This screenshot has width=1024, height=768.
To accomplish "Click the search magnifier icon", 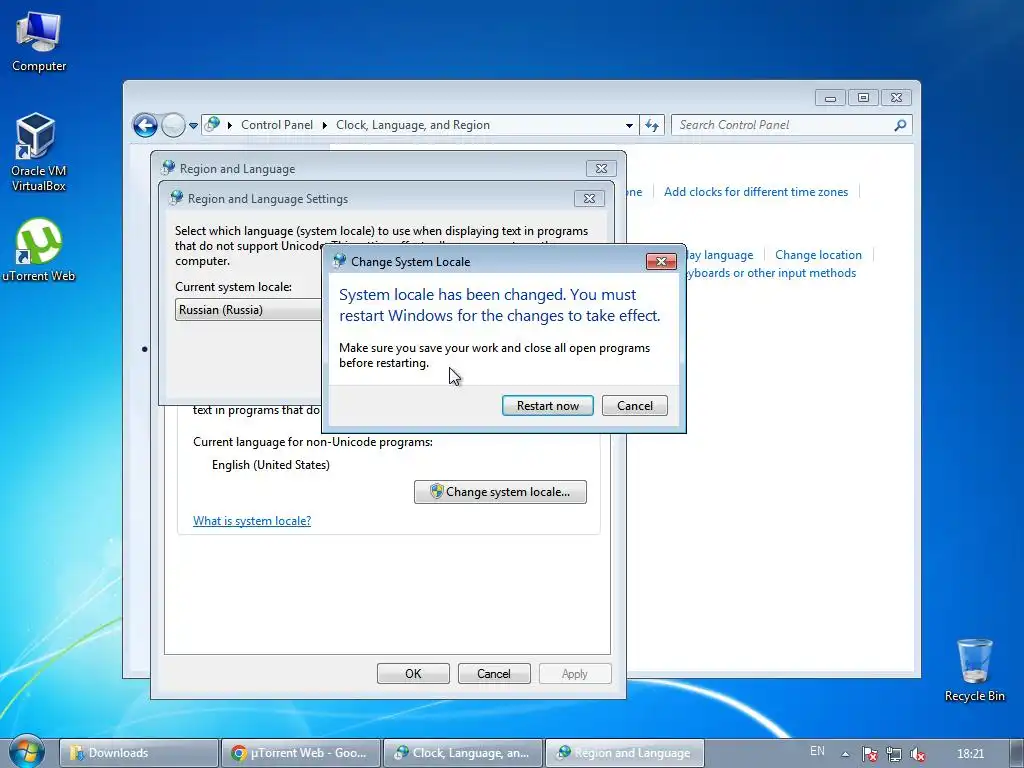I will click(x=900, y=125).
